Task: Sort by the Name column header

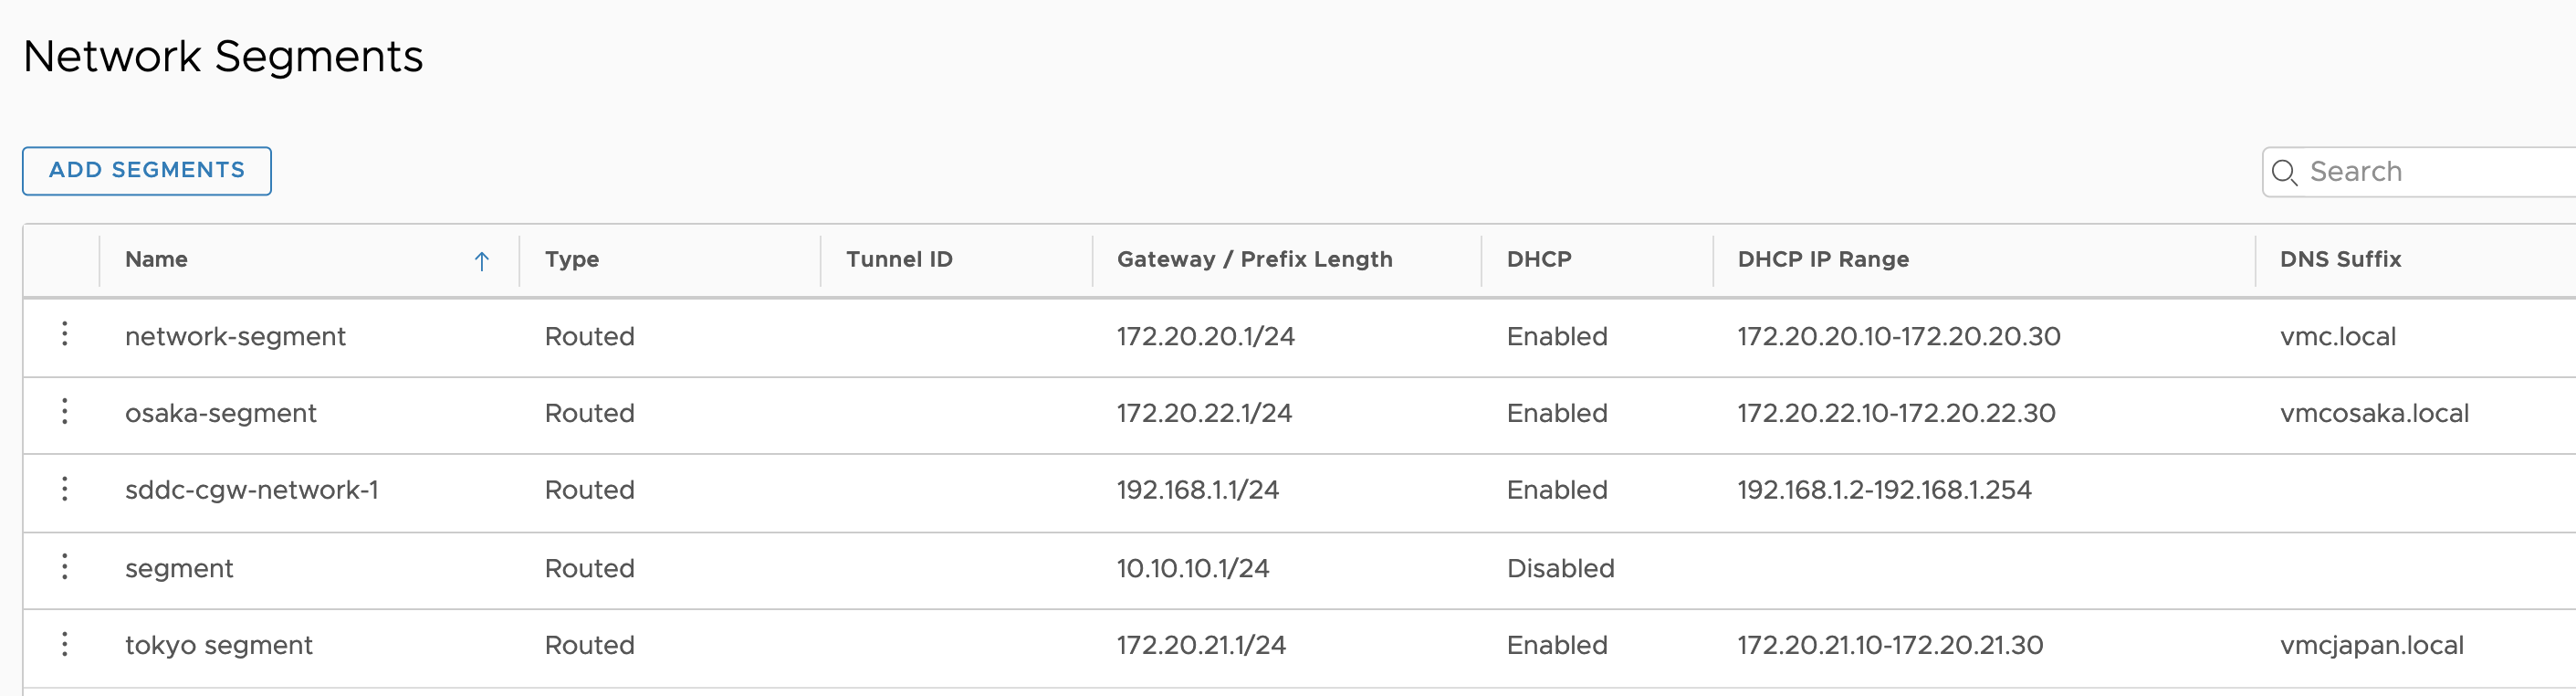Action: (157, 260)
